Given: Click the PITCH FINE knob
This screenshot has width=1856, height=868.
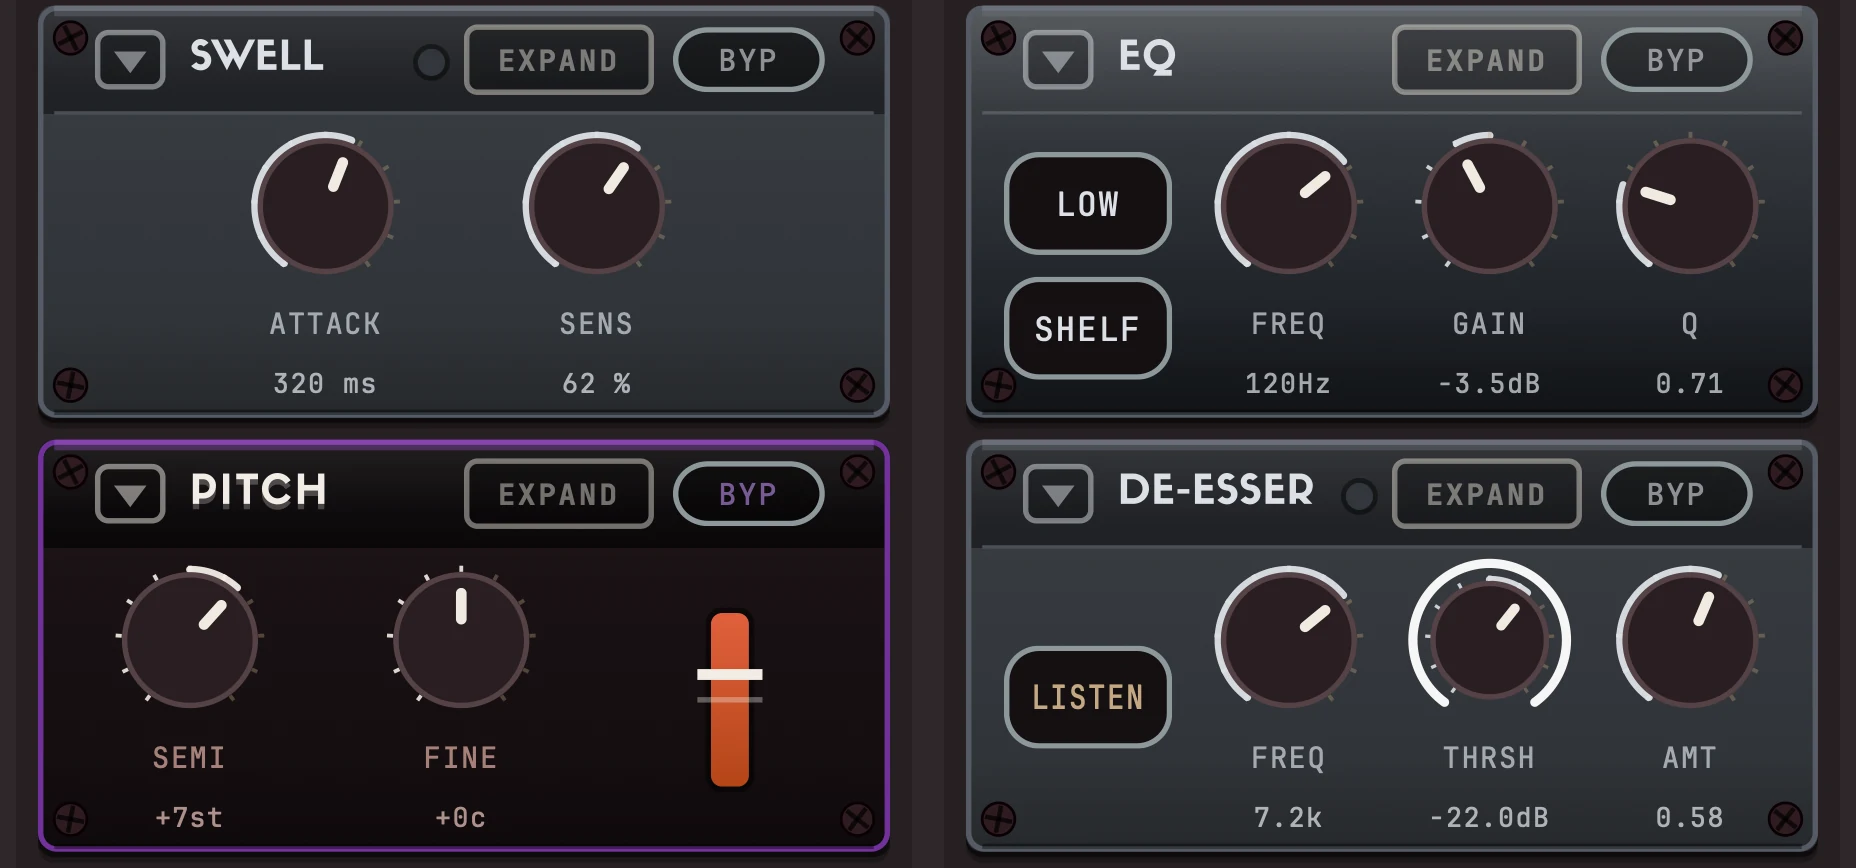Looking at the screenshot, I should 461,638.
